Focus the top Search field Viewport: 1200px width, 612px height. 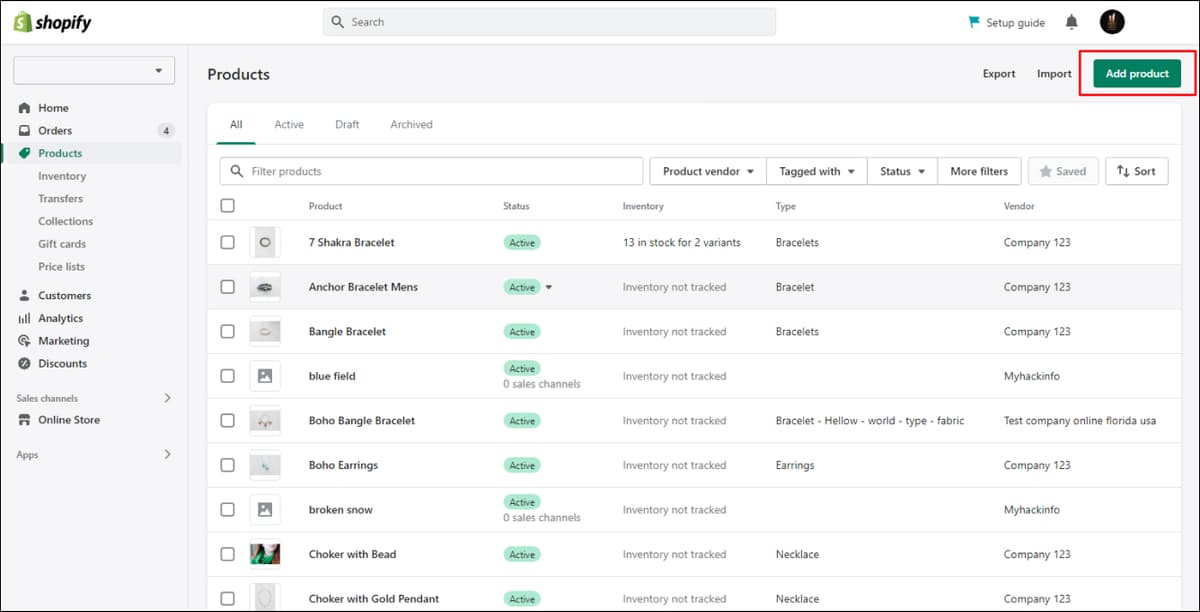point(549,22)
